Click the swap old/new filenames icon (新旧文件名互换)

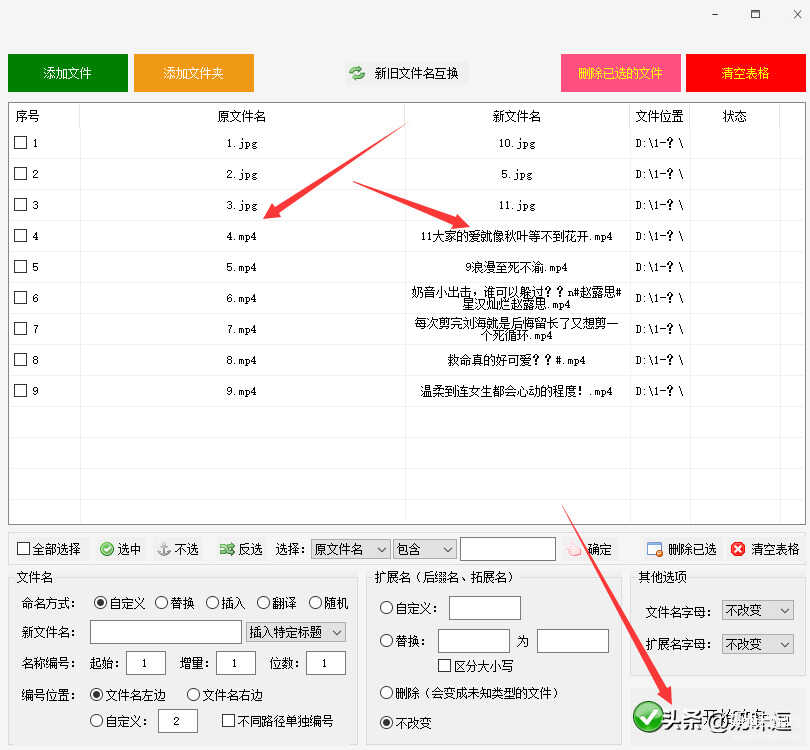(x=357, y=73)
